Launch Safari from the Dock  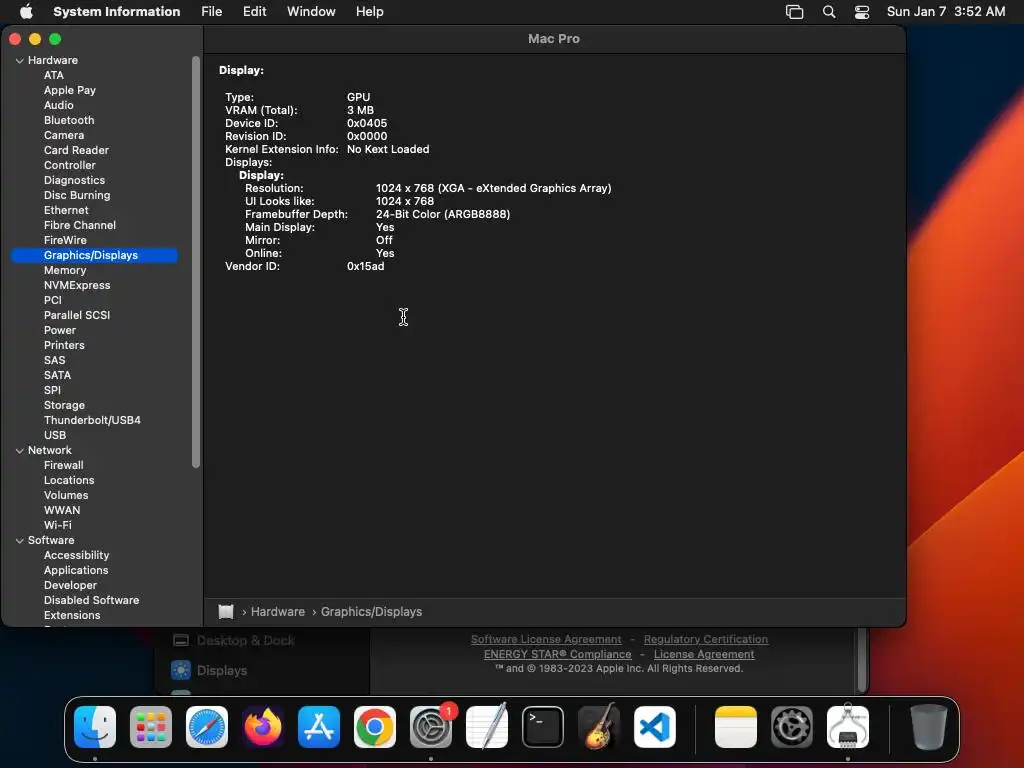point(207,727)
